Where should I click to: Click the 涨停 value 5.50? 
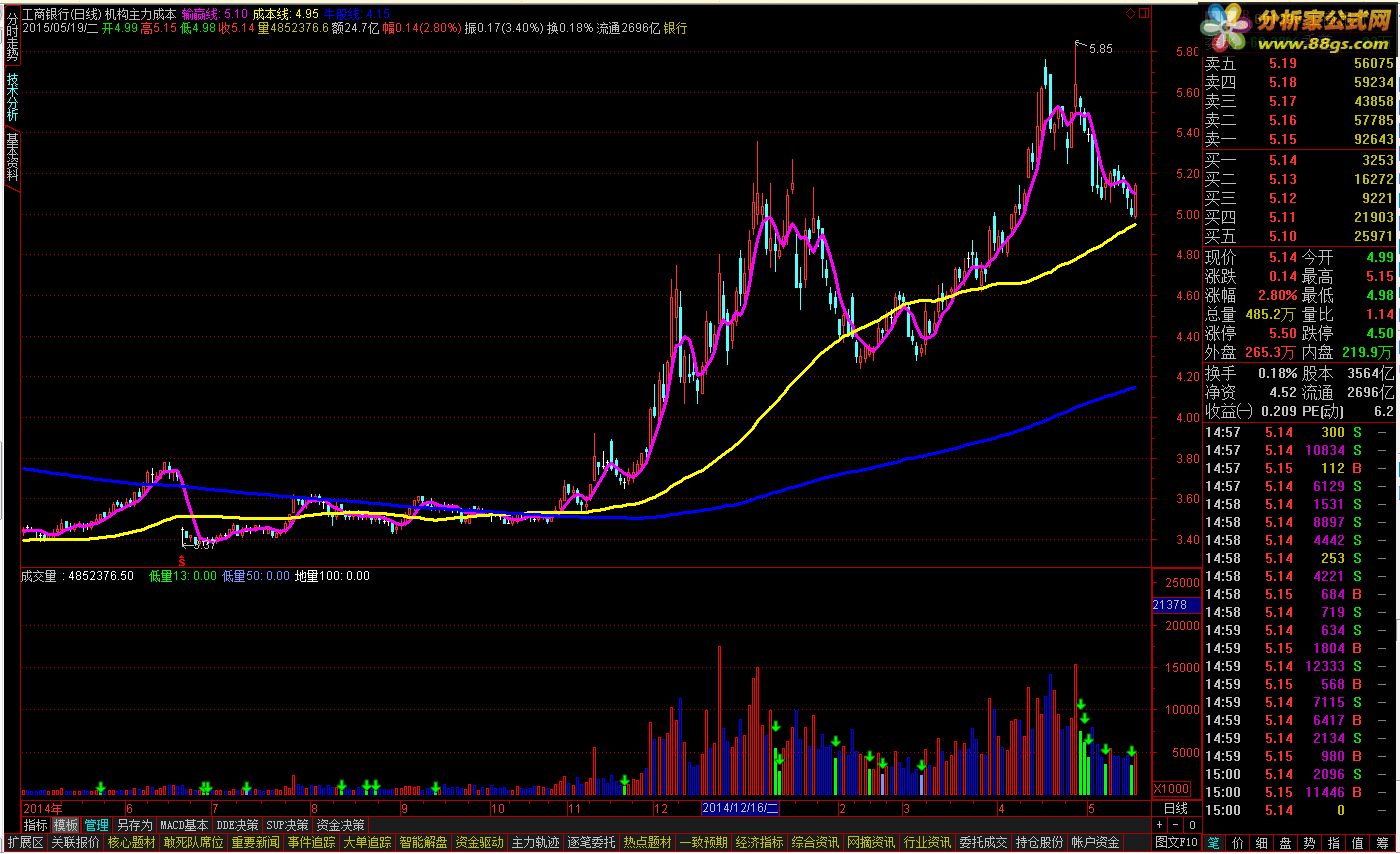(x=1283, y=333)
